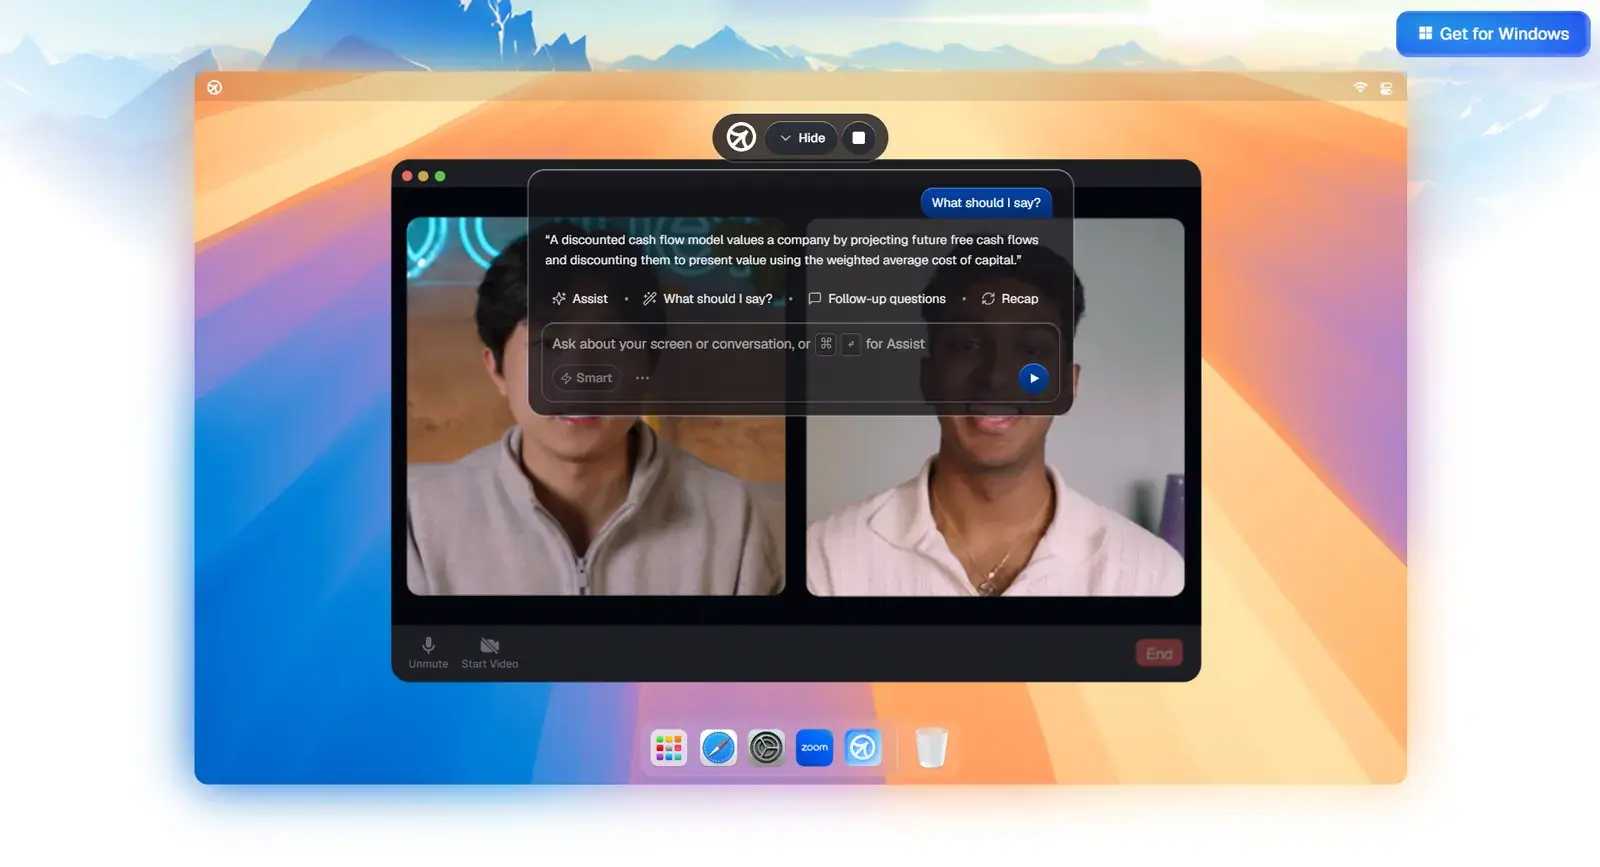The height and width of the screenshot is (867, 1600).
Task: Open Launchpad from the dock
Action: [x=668, y=747]
